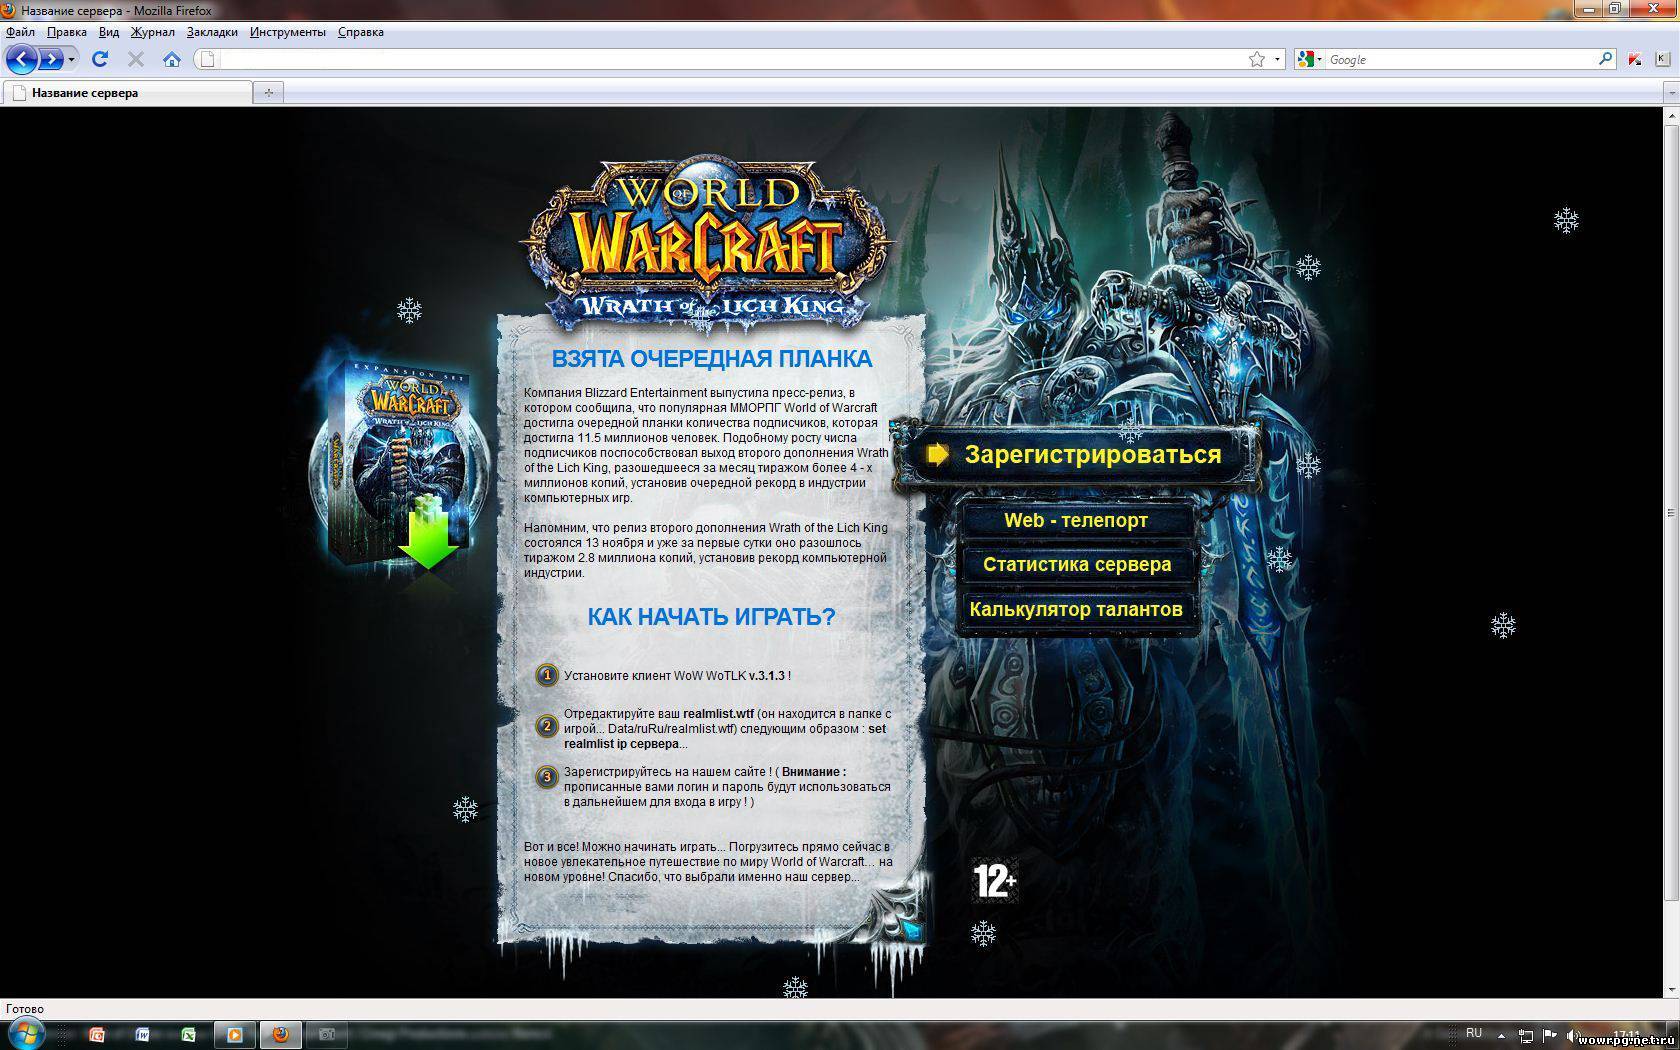Open the Kaspersky red K toolbar icon
1680x1050 pixels.
coord(1635,59)
